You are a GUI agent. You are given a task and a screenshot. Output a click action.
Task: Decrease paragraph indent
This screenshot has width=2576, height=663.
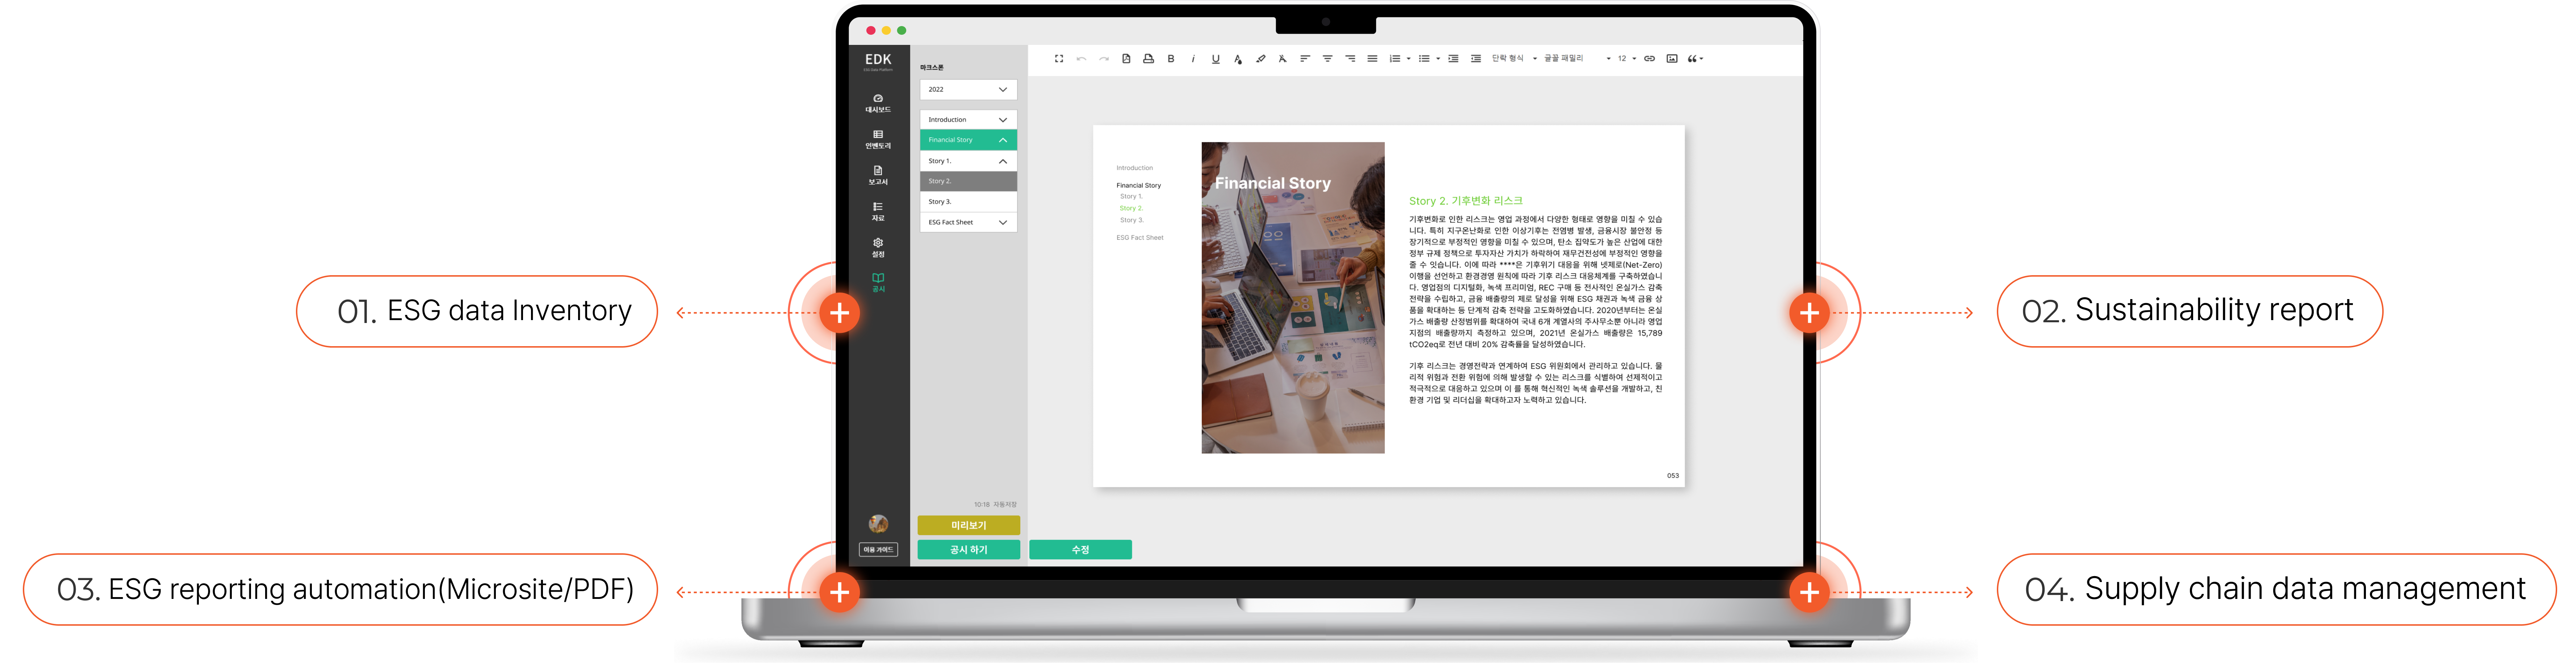[x=1476, y=59]
